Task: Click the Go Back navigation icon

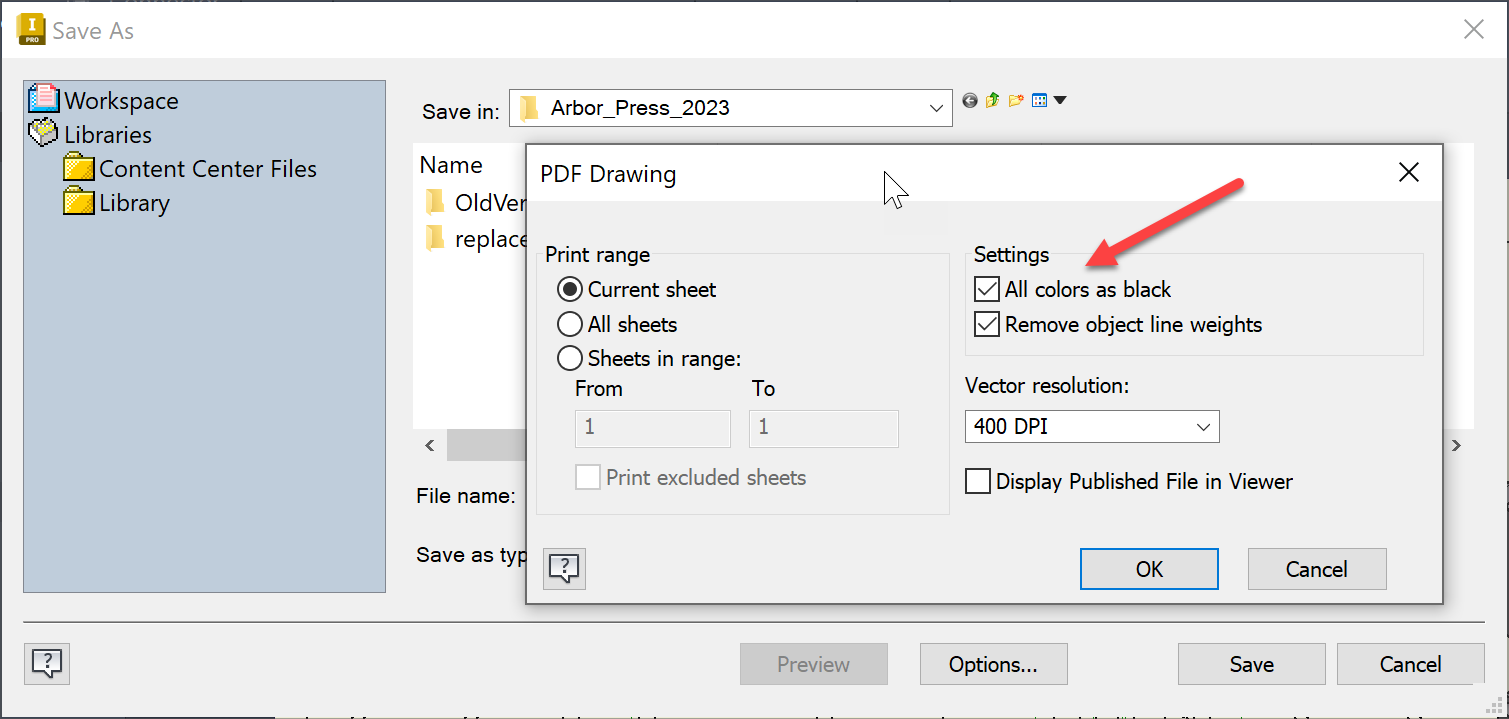Action: [x=968, y=100]
